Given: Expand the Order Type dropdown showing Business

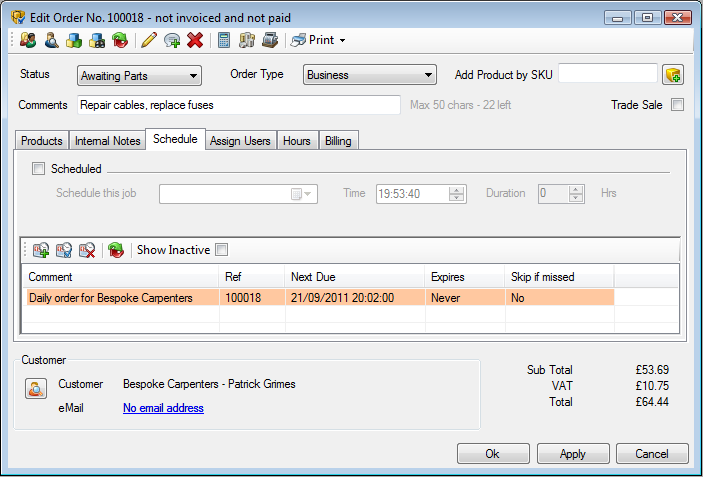Looking at the screenshot, I should (369, 75).
